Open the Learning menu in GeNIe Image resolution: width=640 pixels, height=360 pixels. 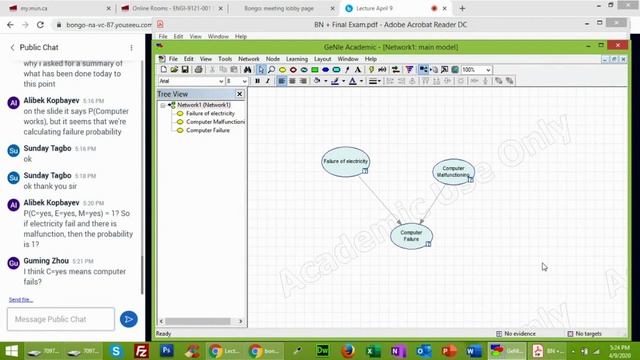pyautogui.click(x=297, y=59)
